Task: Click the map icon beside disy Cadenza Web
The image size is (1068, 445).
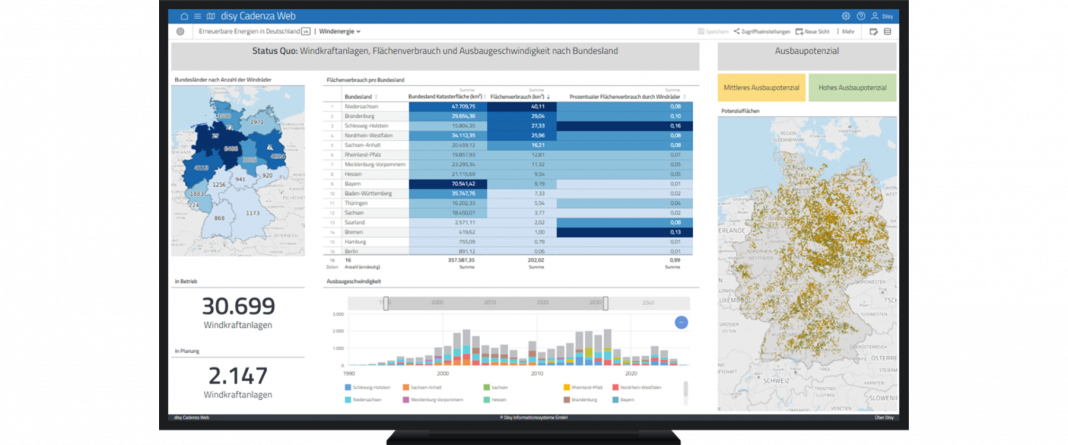Action: pos(209,16)
